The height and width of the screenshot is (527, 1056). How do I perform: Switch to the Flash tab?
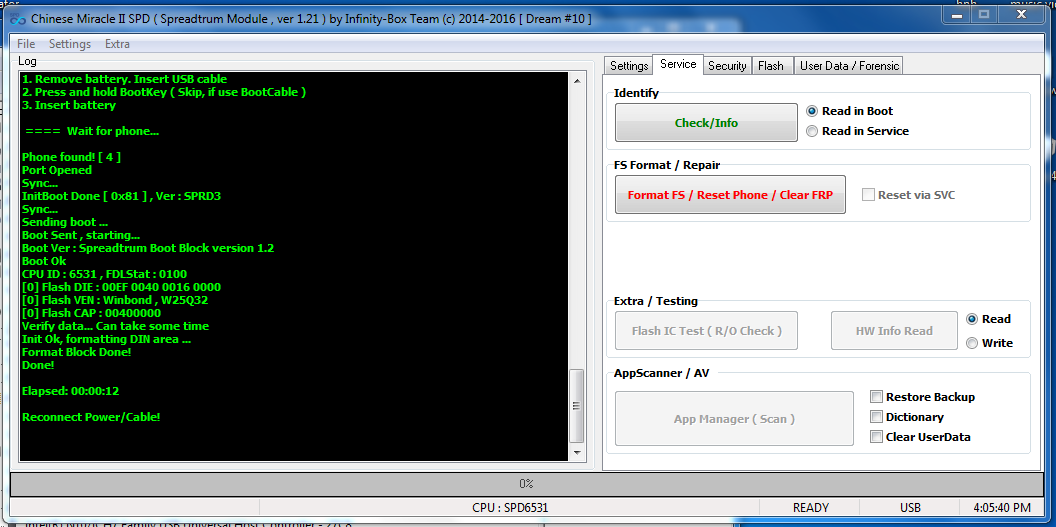click(770, 65)
